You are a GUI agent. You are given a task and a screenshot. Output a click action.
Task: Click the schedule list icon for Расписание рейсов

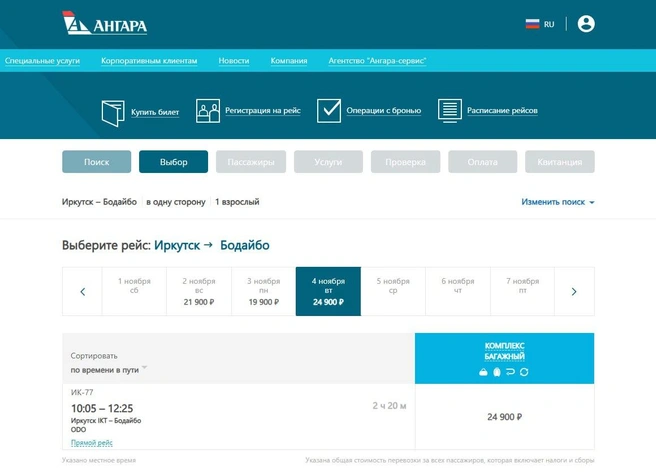click(x=450, y=111)
